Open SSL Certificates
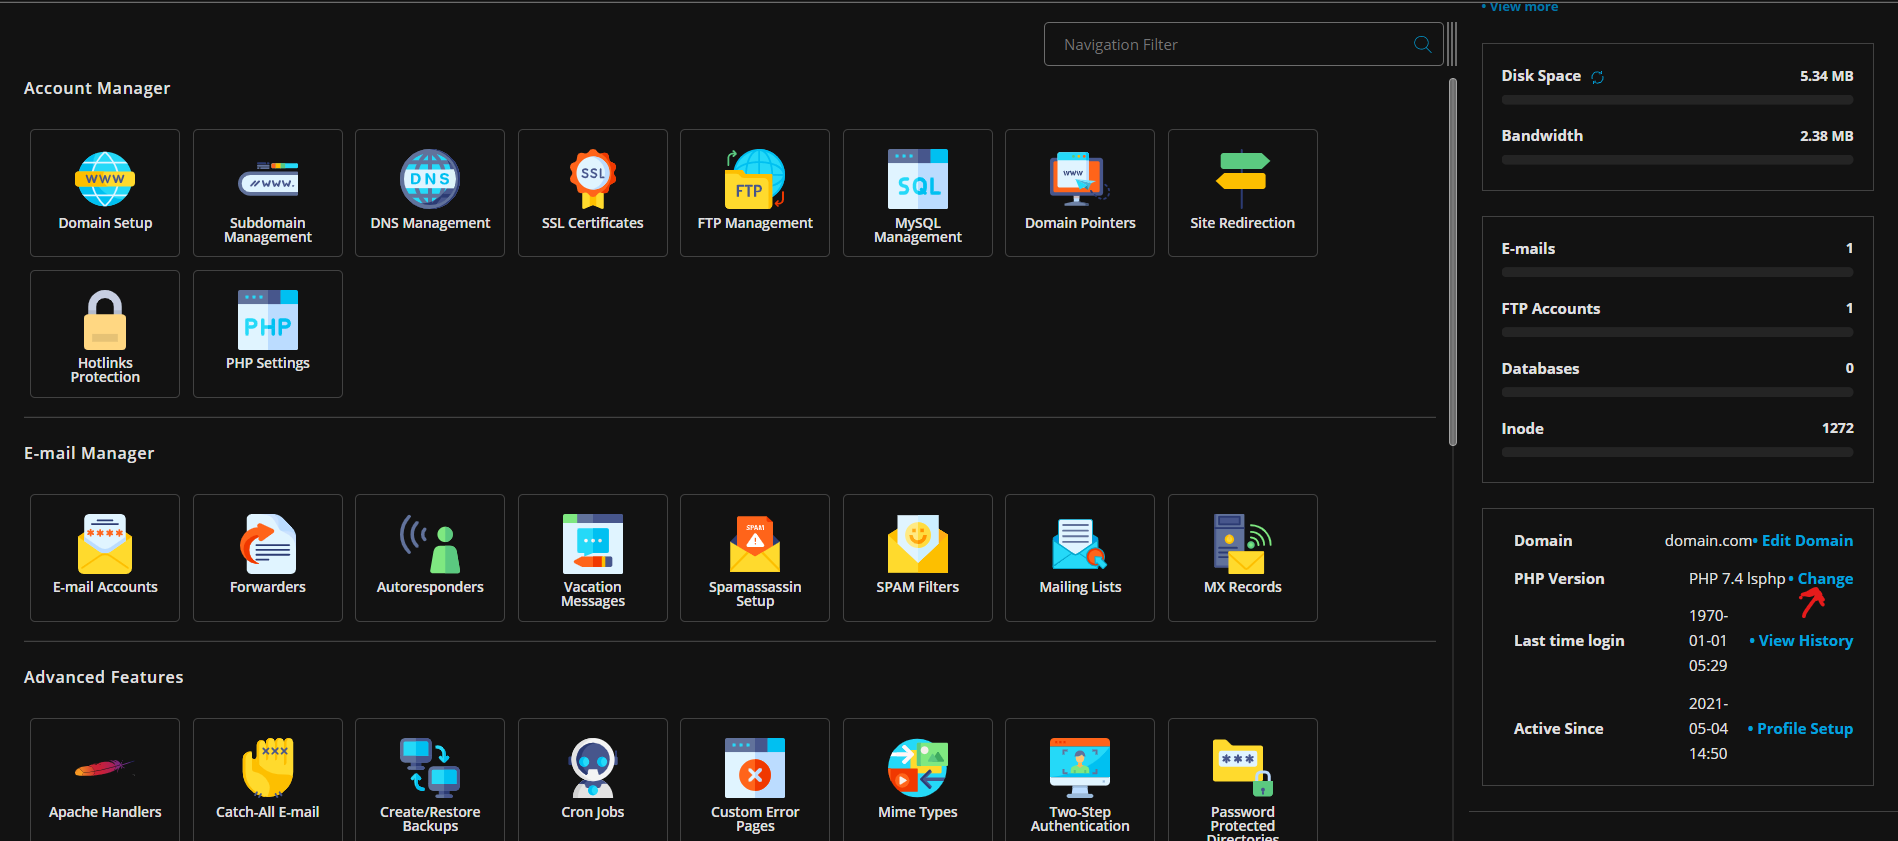 pos(593,193)
